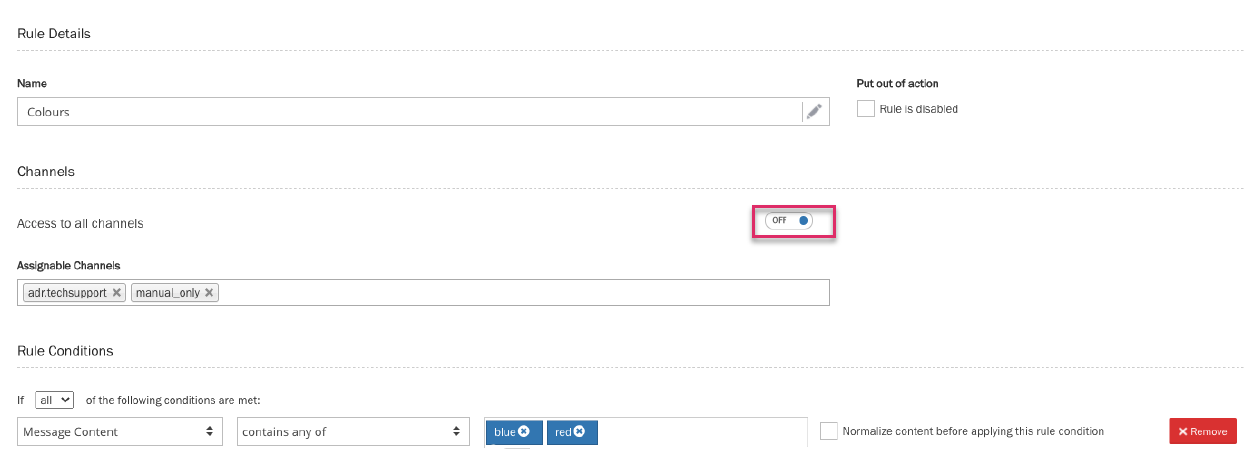Open the all/any conditions dropdown
1244x459 pixels.
point(54,399)
